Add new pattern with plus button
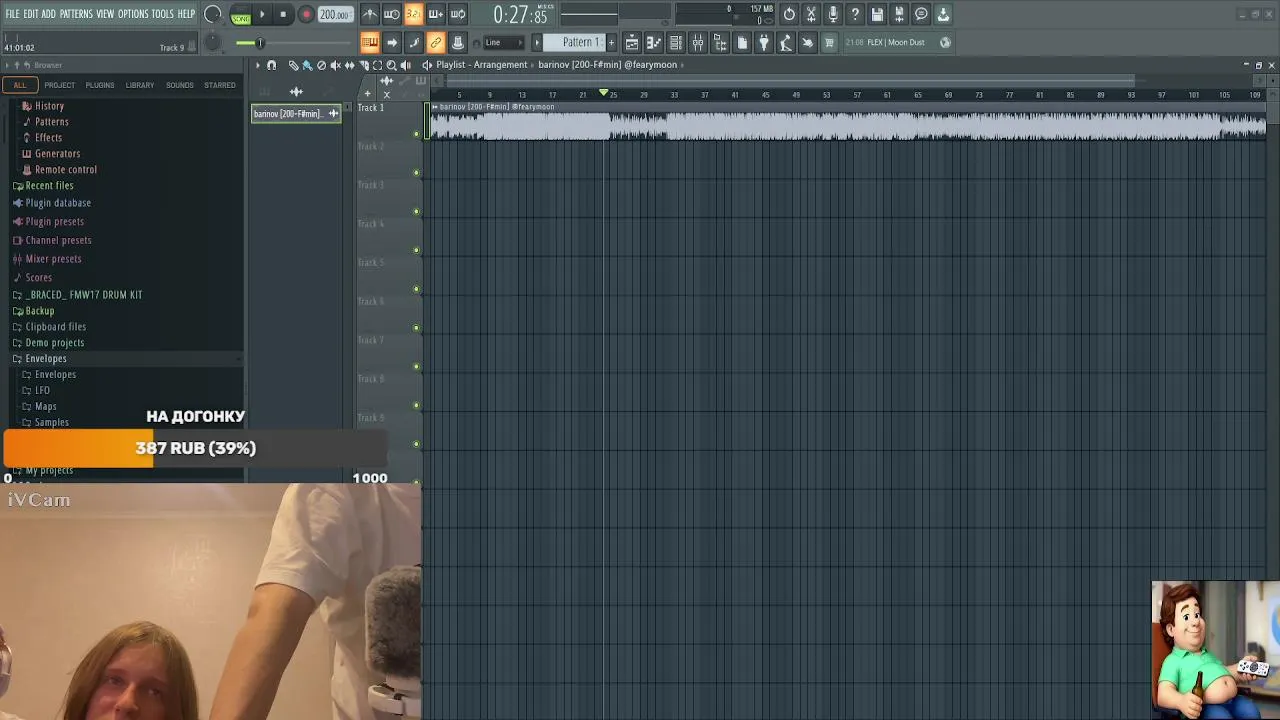Viewport: 1280px width, 720px height. pos(611,42)
